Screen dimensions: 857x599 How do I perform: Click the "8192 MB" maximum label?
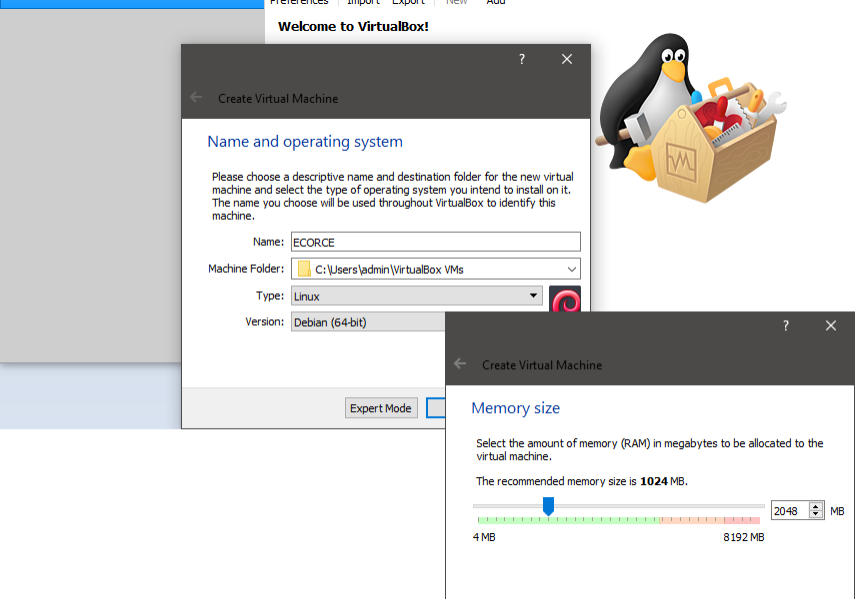(x=744, y=537)
